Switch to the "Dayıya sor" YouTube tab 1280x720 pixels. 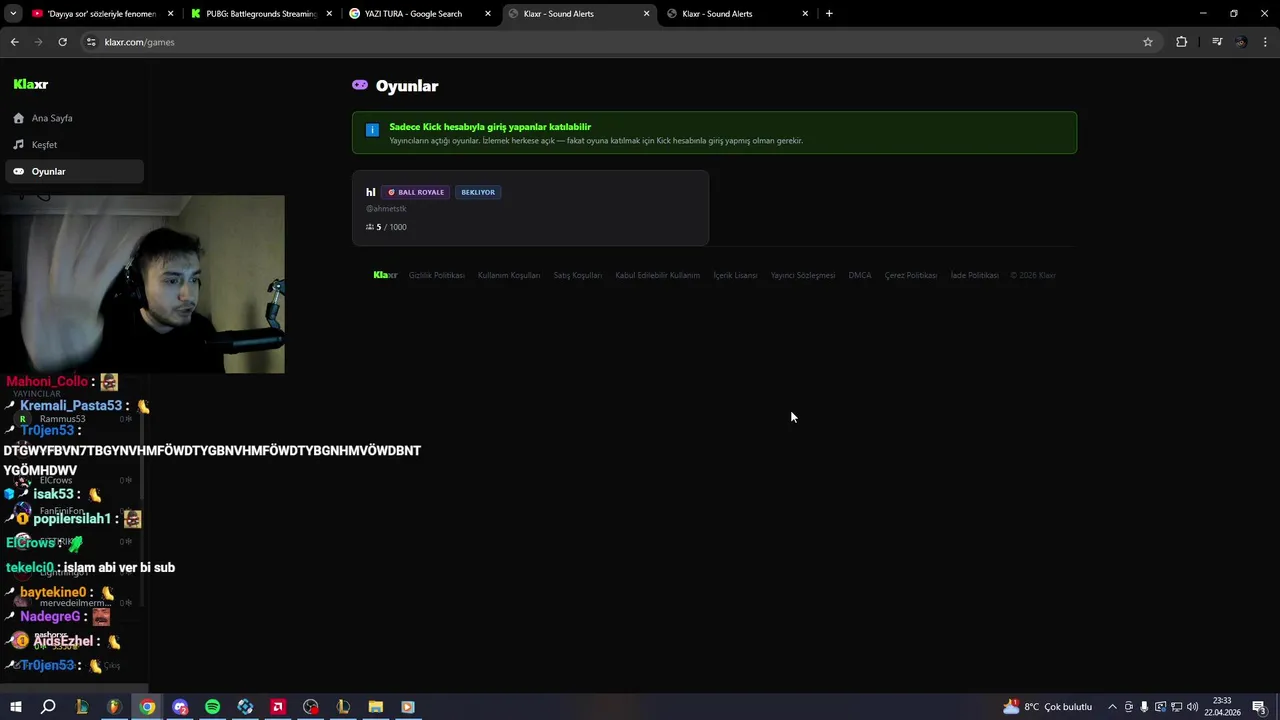pos(103,14)
